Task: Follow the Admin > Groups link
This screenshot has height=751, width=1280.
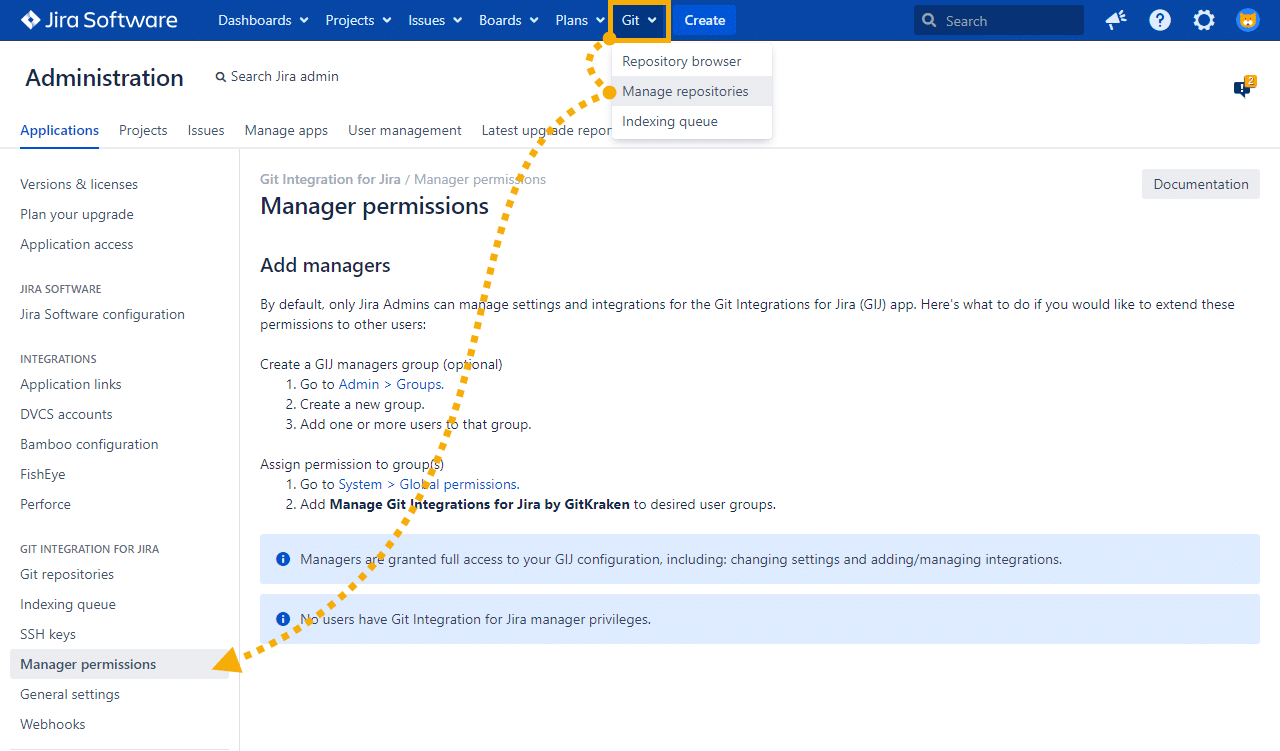Action: [390, 384]
